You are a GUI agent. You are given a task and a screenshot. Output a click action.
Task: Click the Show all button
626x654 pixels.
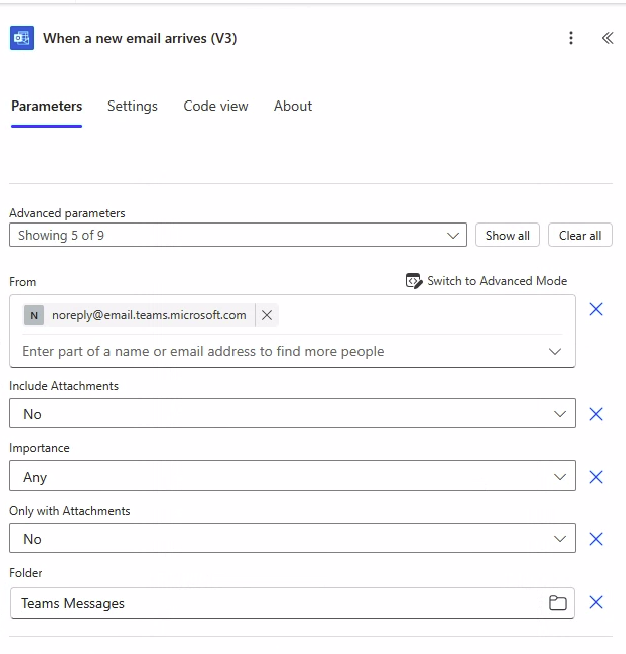[x=507, y=235]
